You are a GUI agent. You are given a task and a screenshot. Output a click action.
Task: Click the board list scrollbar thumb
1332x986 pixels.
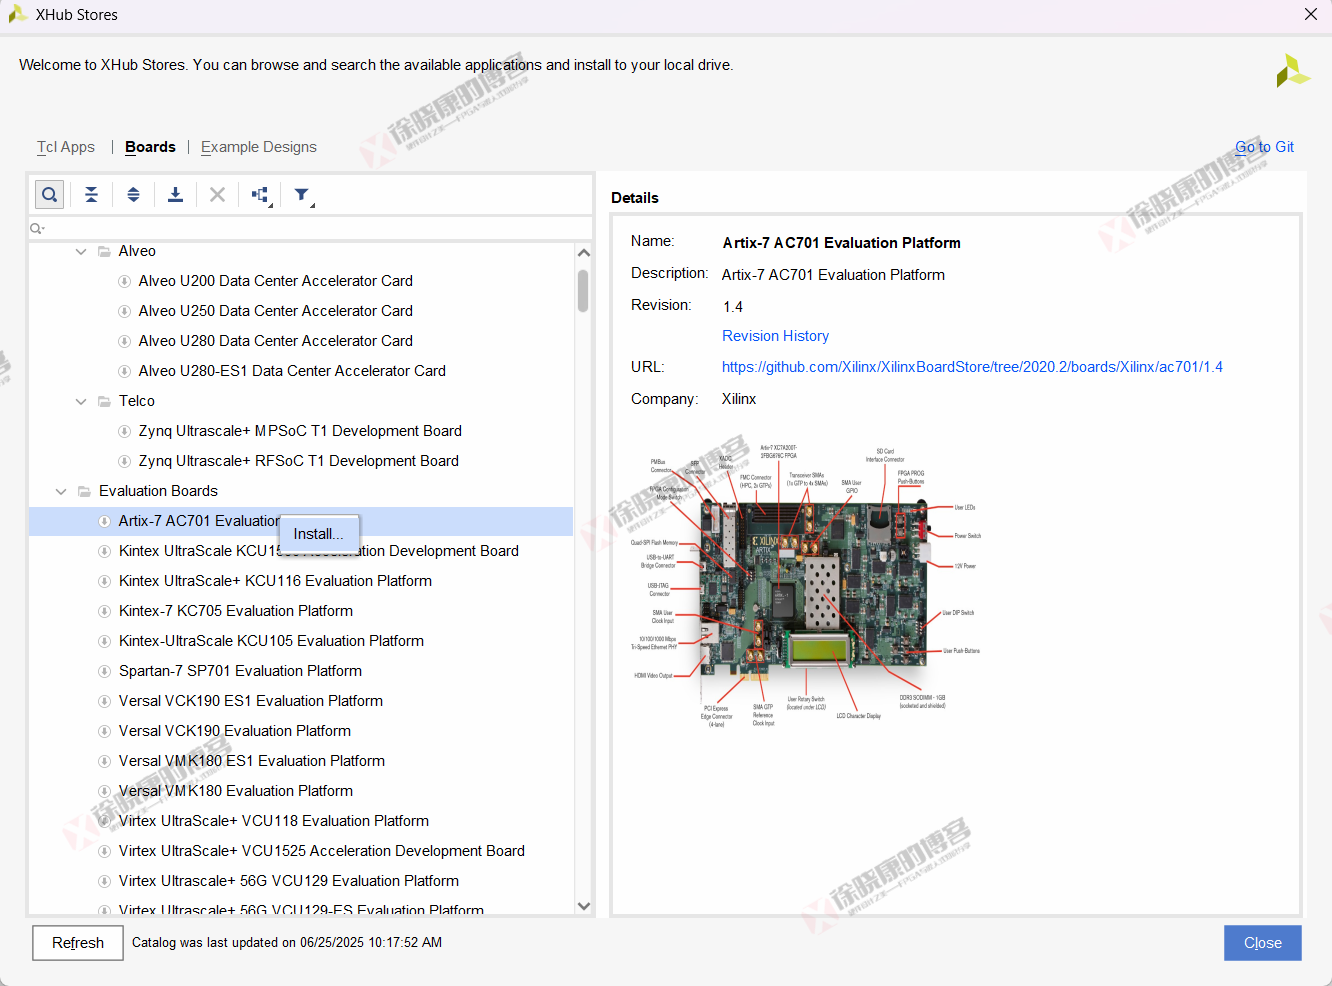click(x=583, y=291)
